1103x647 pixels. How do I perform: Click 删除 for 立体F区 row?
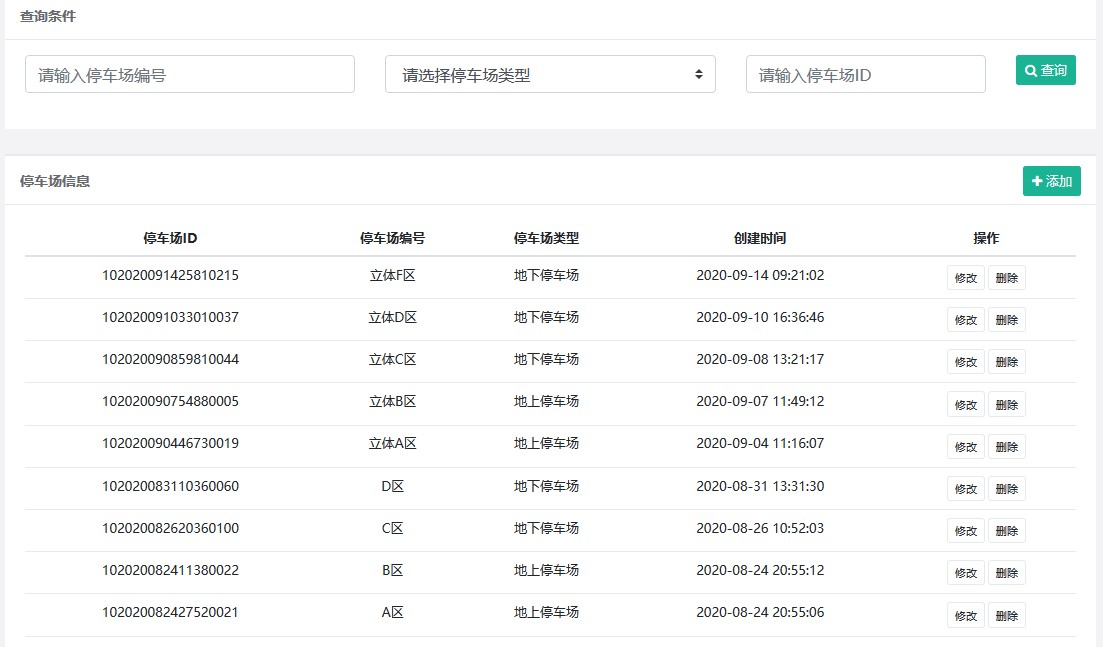(1006, 278)
